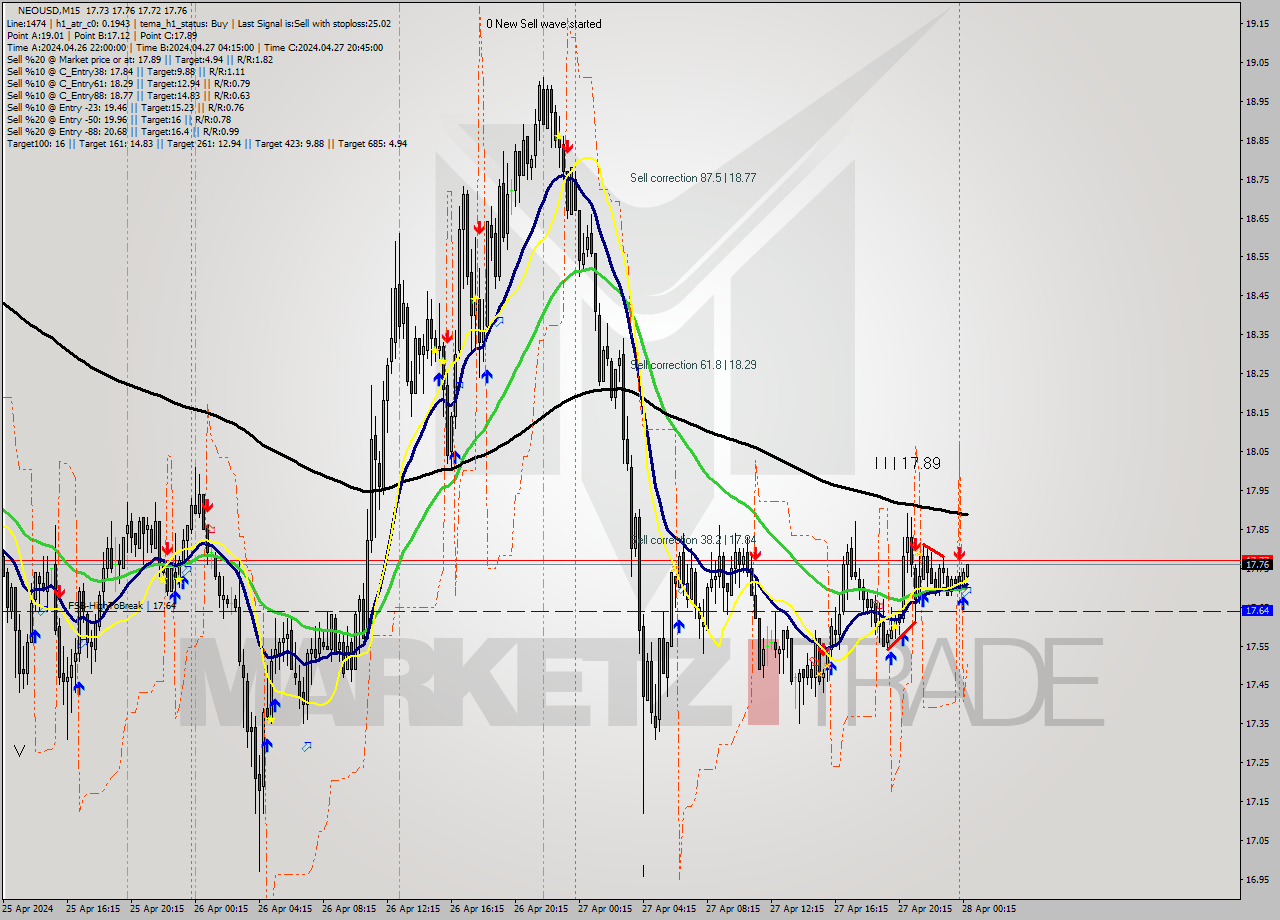Click the '26 Apr 16:15' time label
This screenshot has width=1280, height=920.
(476, 909)
